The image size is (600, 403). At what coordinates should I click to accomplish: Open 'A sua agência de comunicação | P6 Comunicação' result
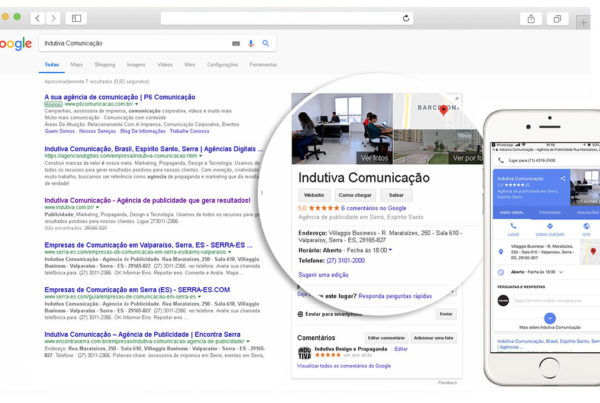point(120,97)
